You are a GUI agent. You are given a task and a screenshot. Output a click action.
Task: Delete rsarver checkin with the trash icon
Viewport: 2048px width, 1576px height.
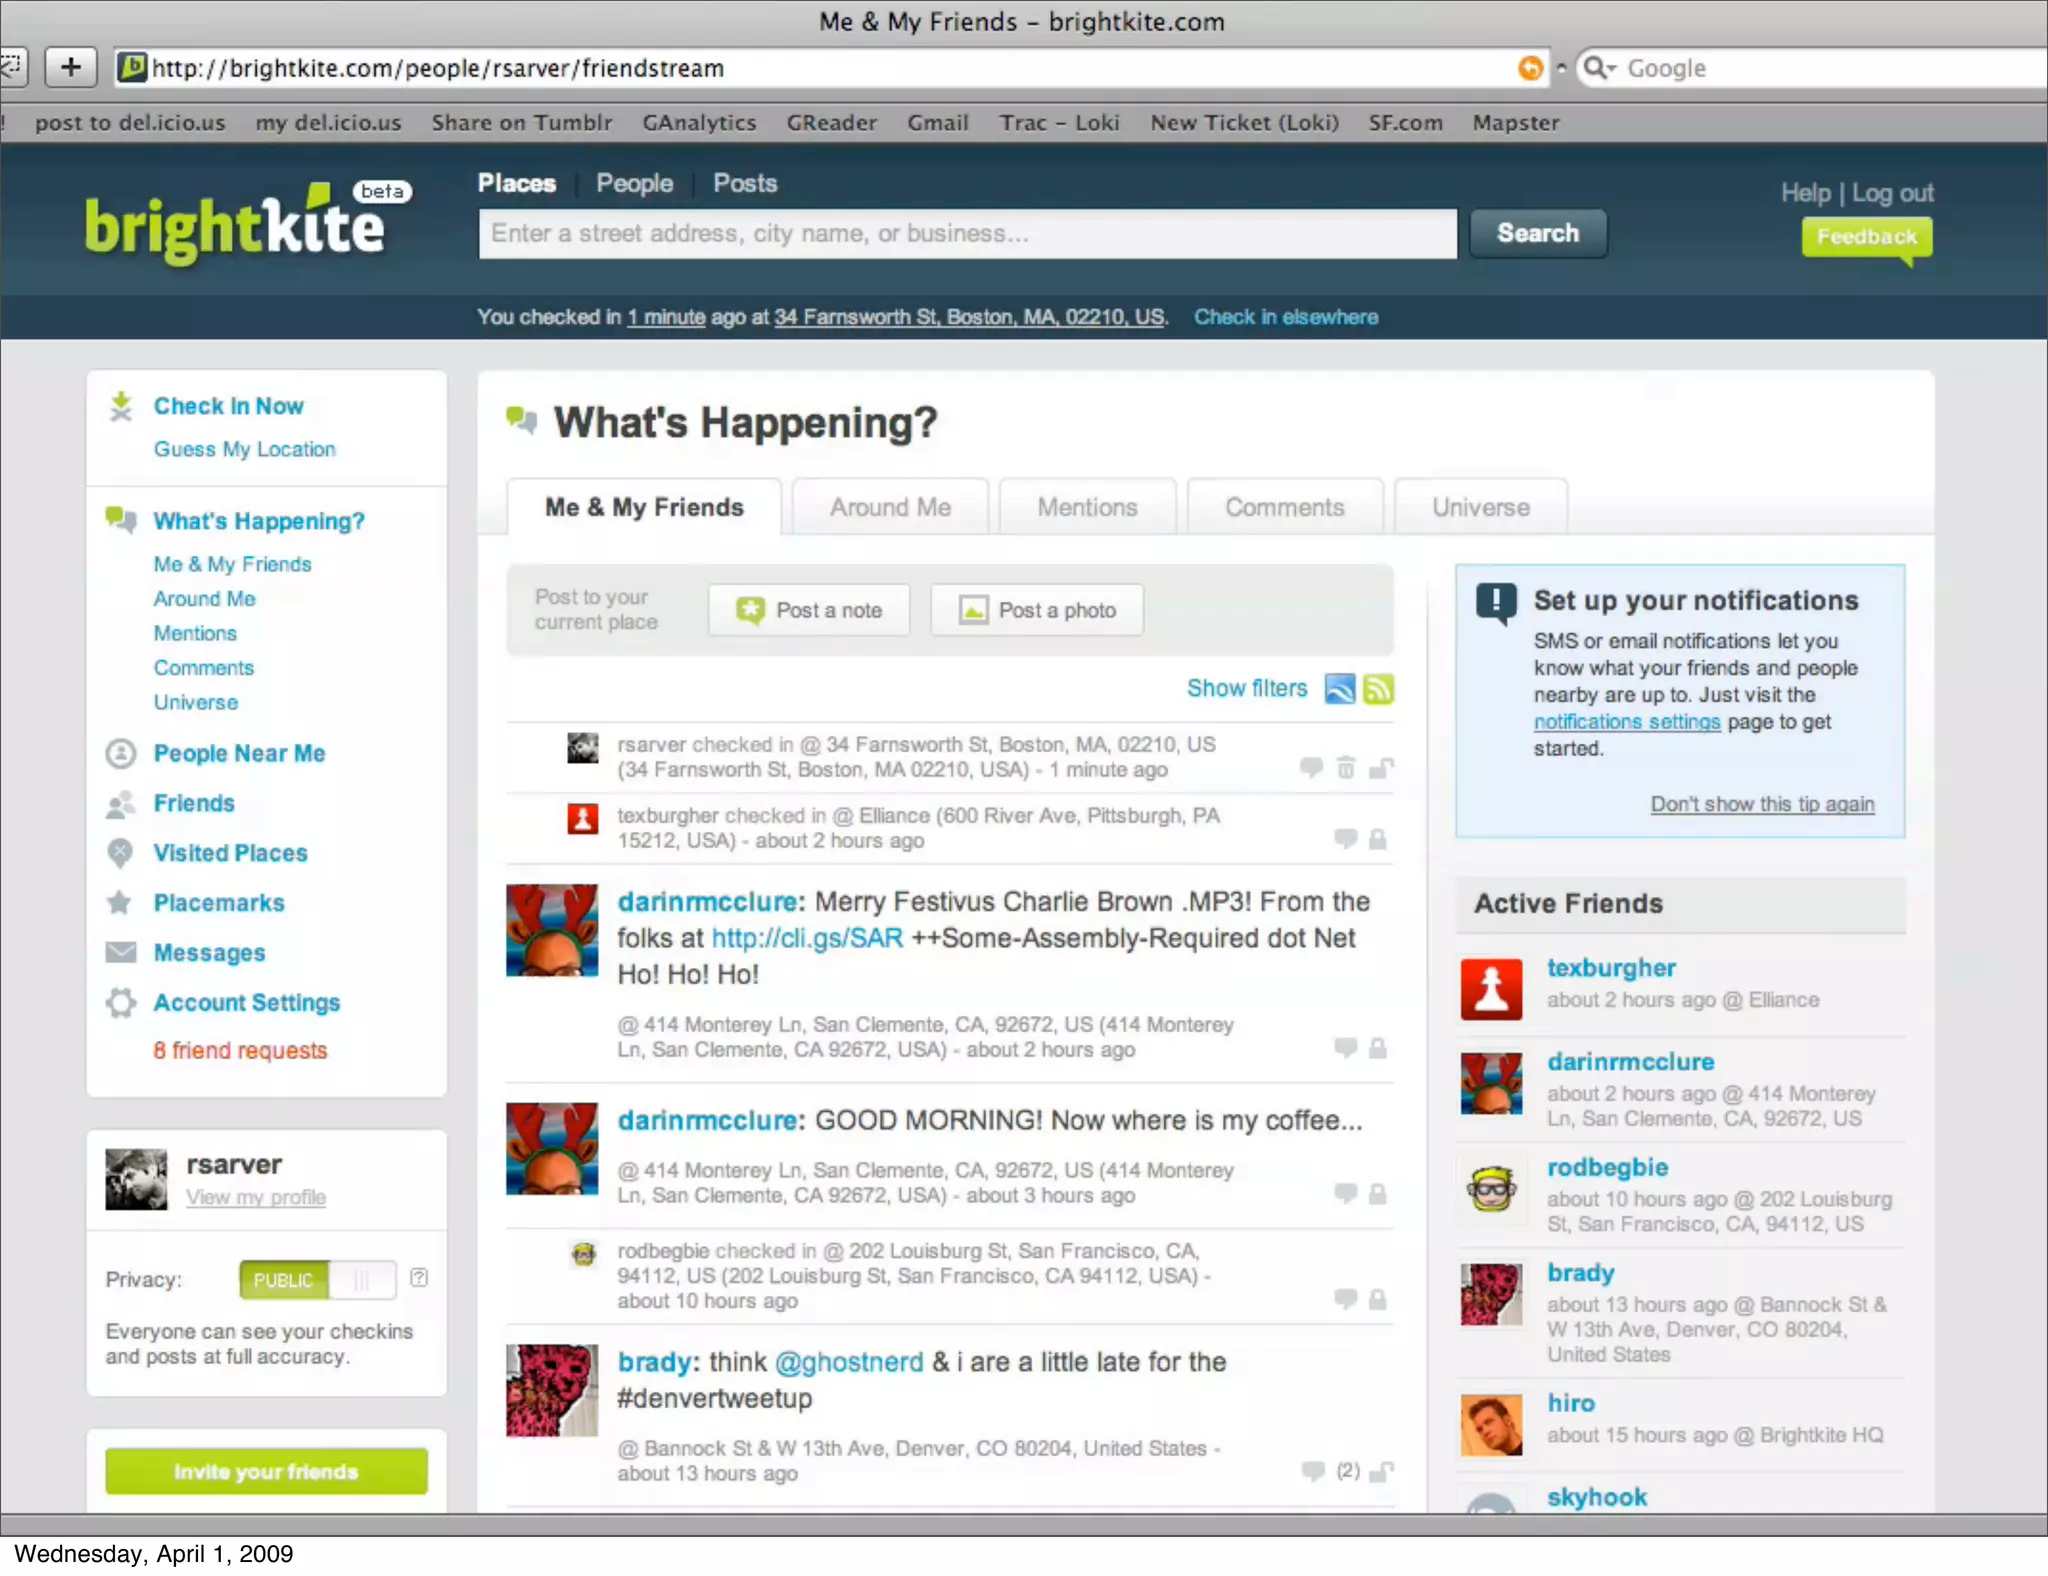click(x=1346, y=768)
